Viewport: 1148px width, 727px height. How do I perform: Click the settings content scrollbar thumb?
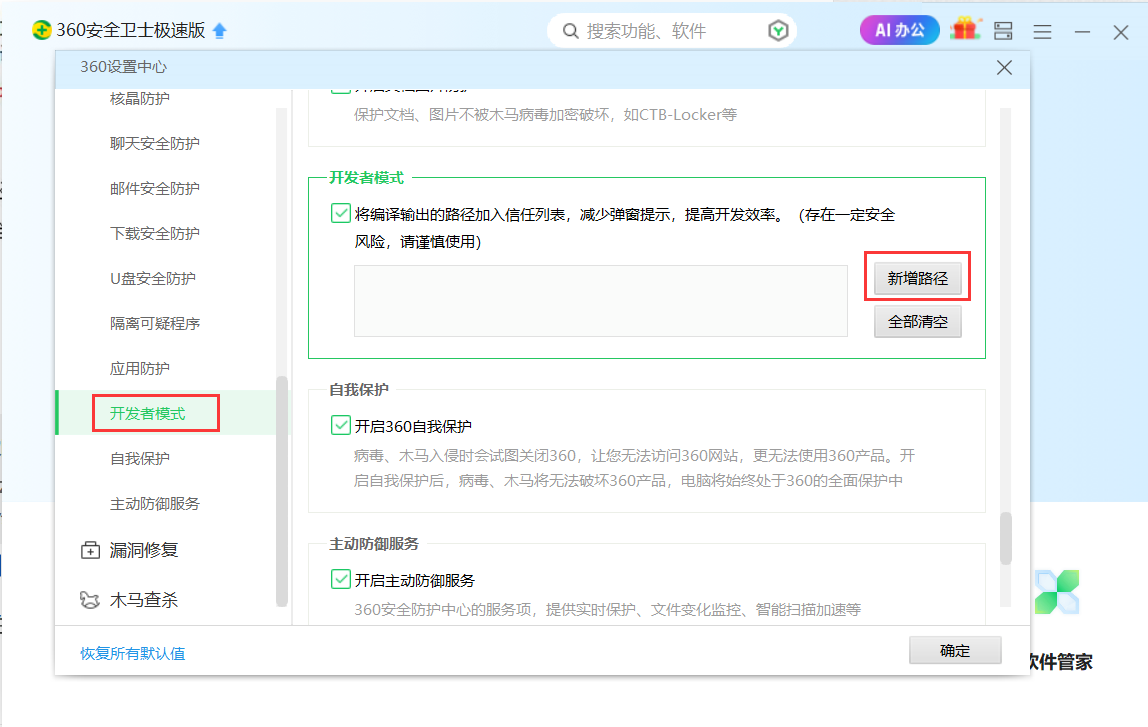[1006, 538]
